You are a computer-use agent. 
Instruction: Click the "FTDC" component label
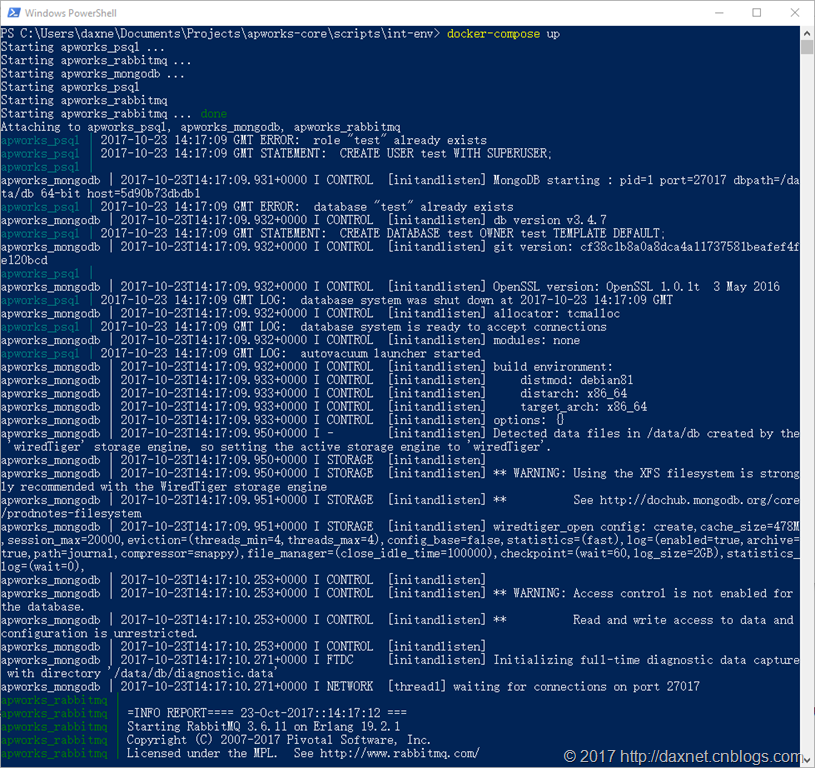(x=340, y=660)
